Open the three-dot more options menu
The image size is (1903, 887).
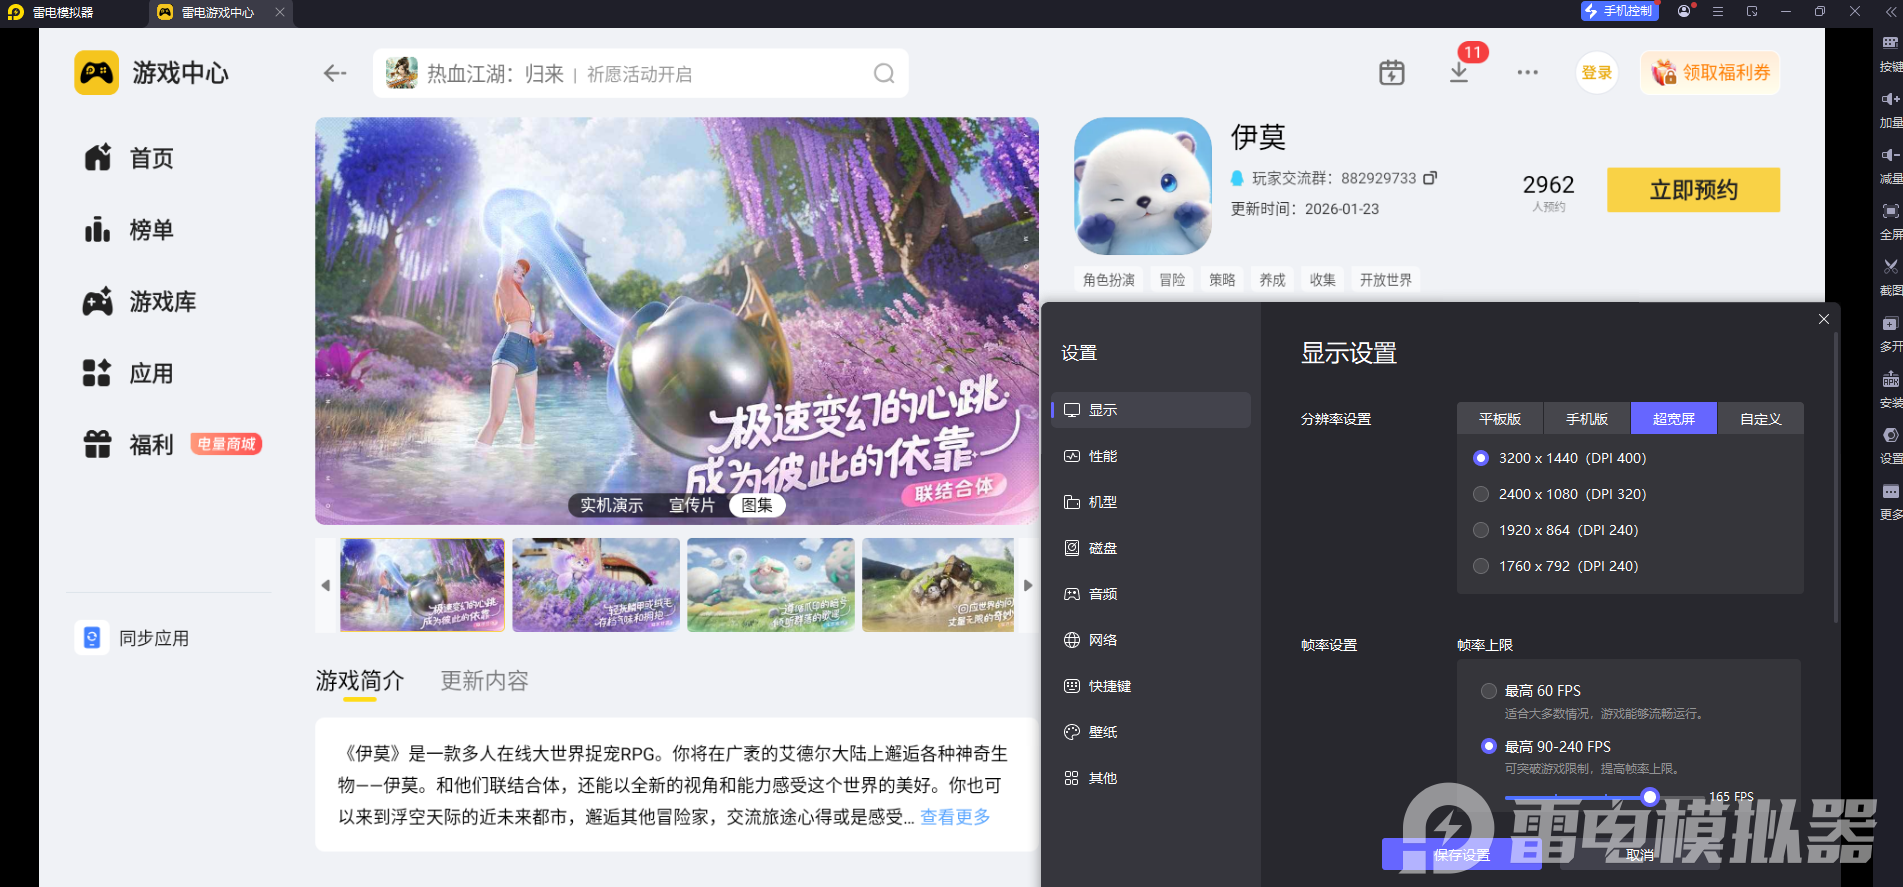pyautogui.click(x=1527, y=72)
